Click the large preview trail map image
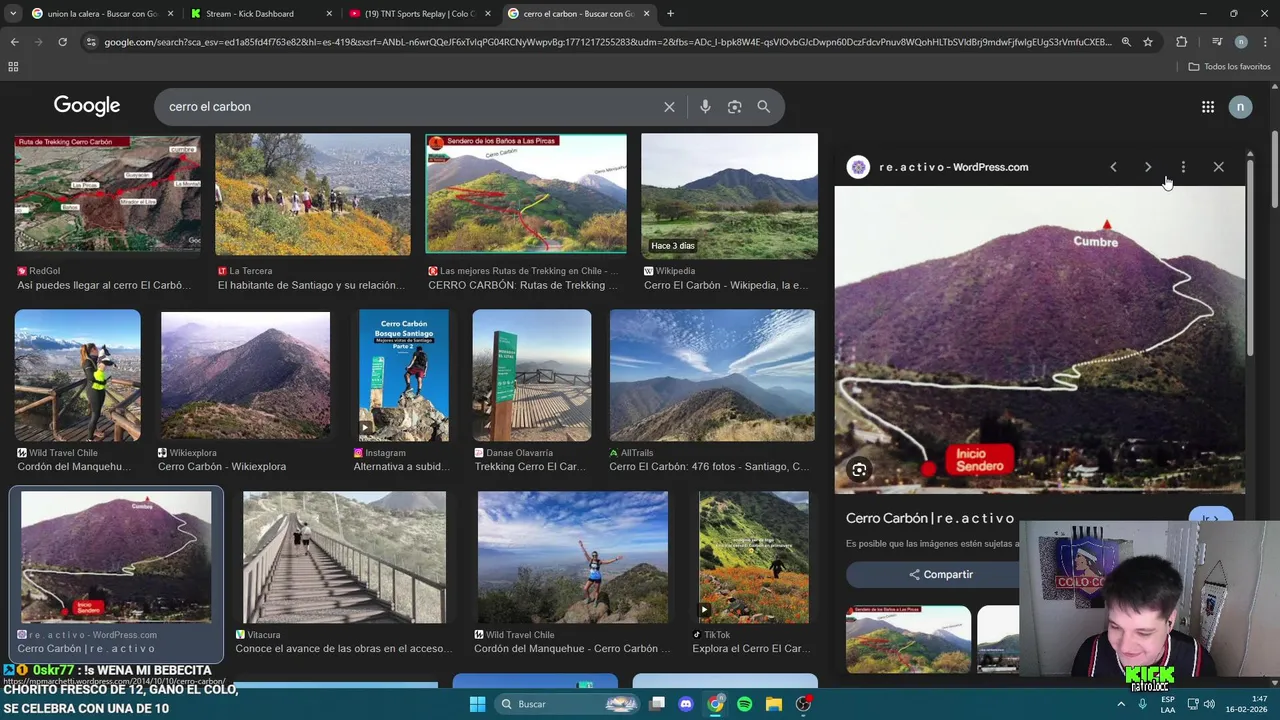Image resolution: width=1280 pixels, height=720 pixels. [1040, 340]
